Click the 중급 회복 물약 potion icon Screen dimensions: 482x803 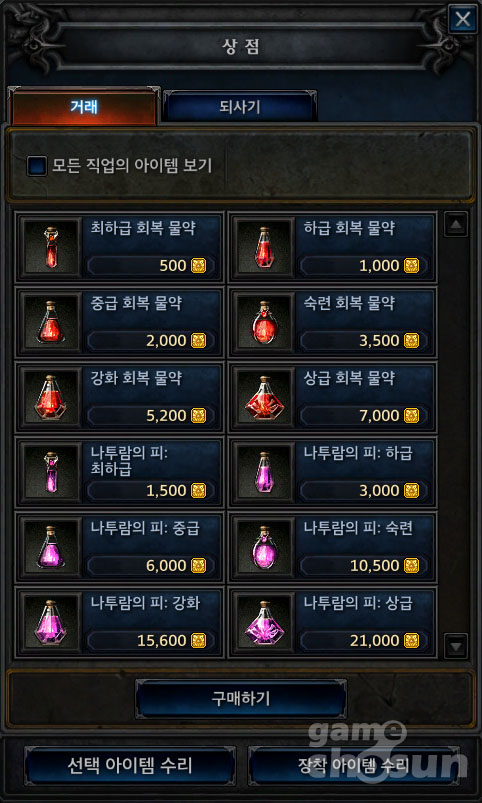[51, 322]
